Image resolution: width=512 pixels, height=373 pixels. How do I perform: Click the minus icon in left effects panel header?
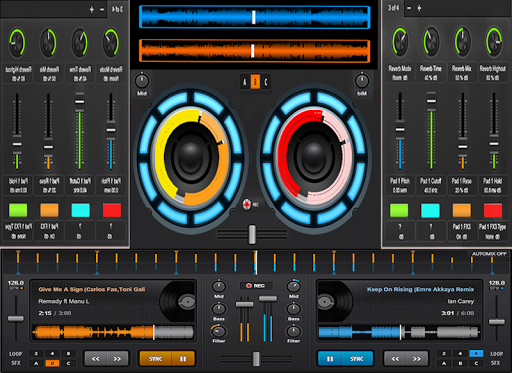point(102,10)
